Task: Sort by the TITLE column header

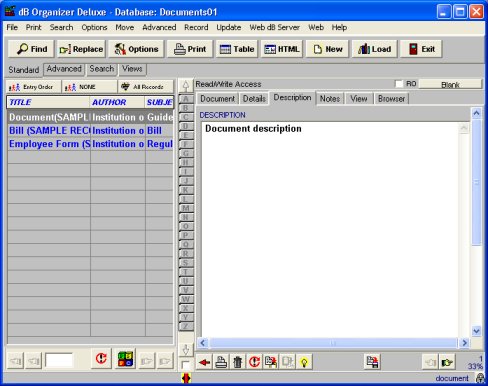Action: coord(48,102)
